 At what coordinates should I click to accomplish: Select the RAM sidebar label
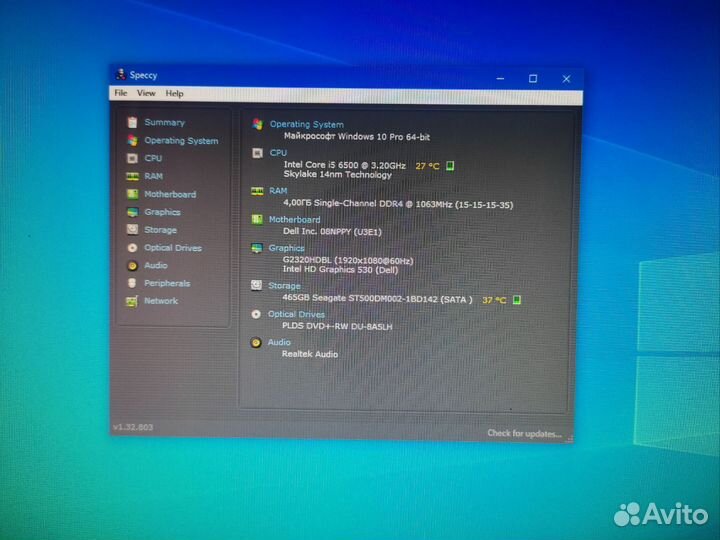pos(153,176)
